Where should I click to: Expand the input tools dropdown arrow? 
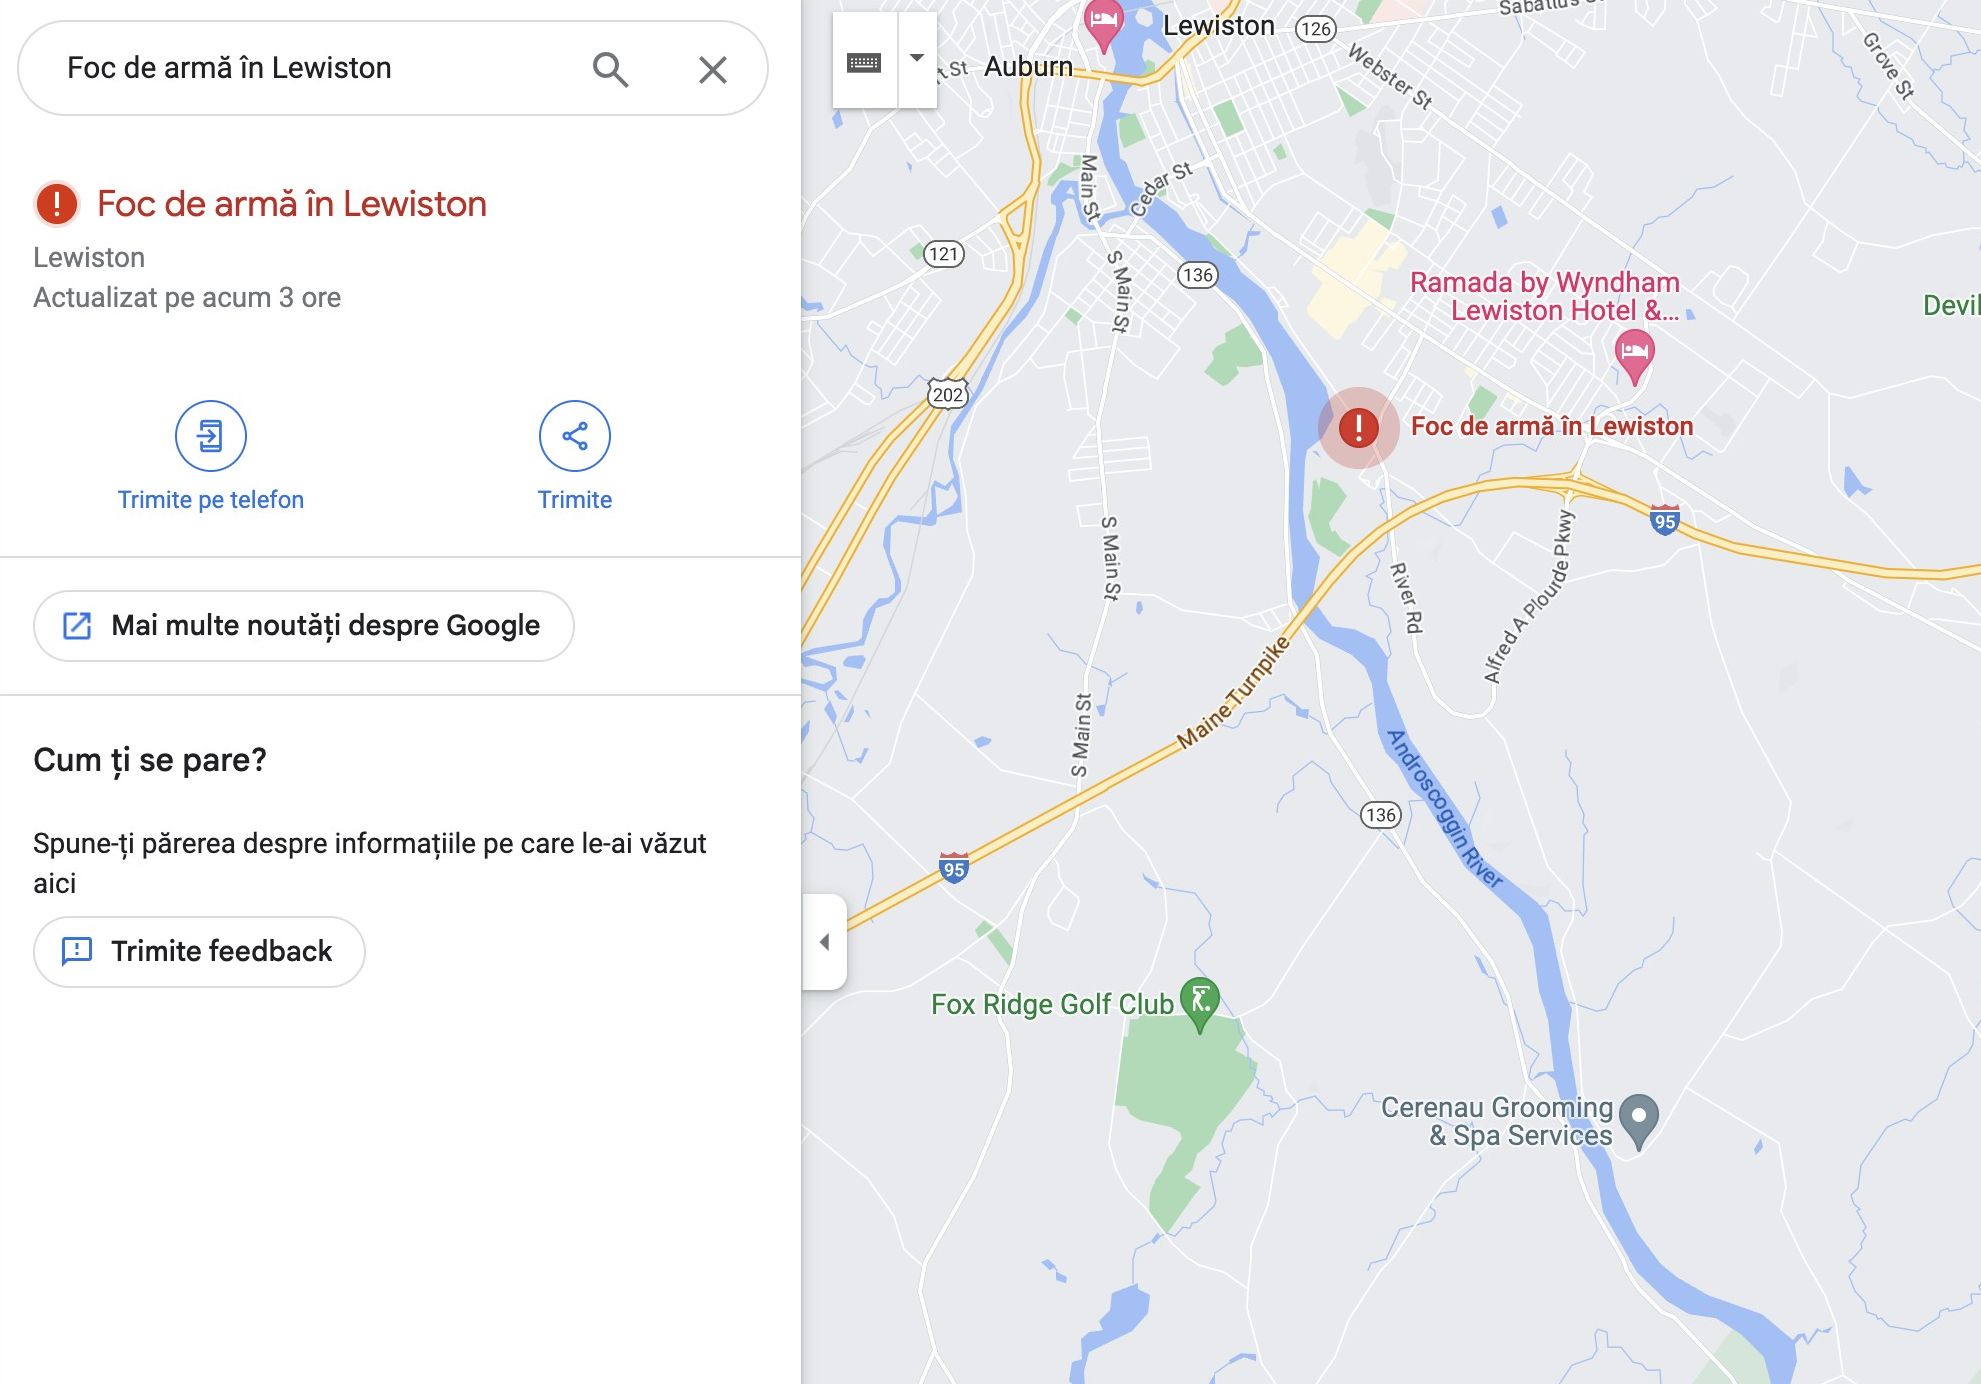click(917, 59)
